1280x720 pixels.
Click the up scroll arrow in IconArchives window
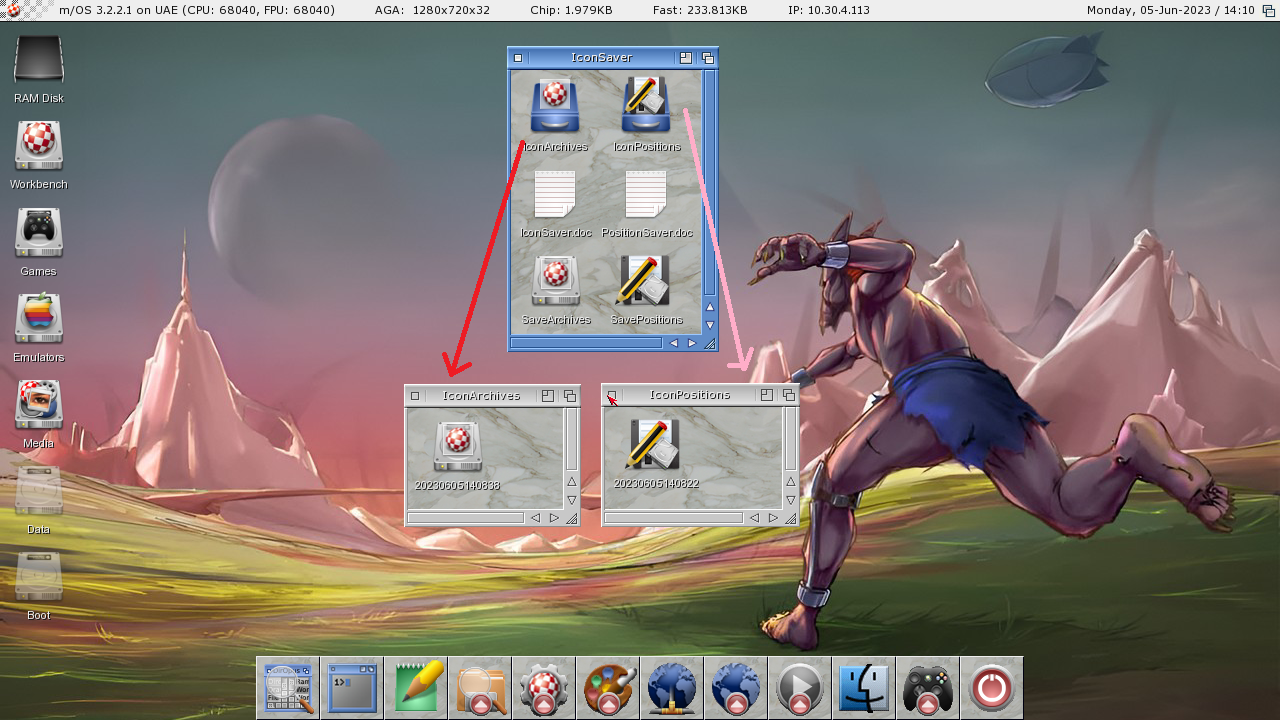[572, 481]
